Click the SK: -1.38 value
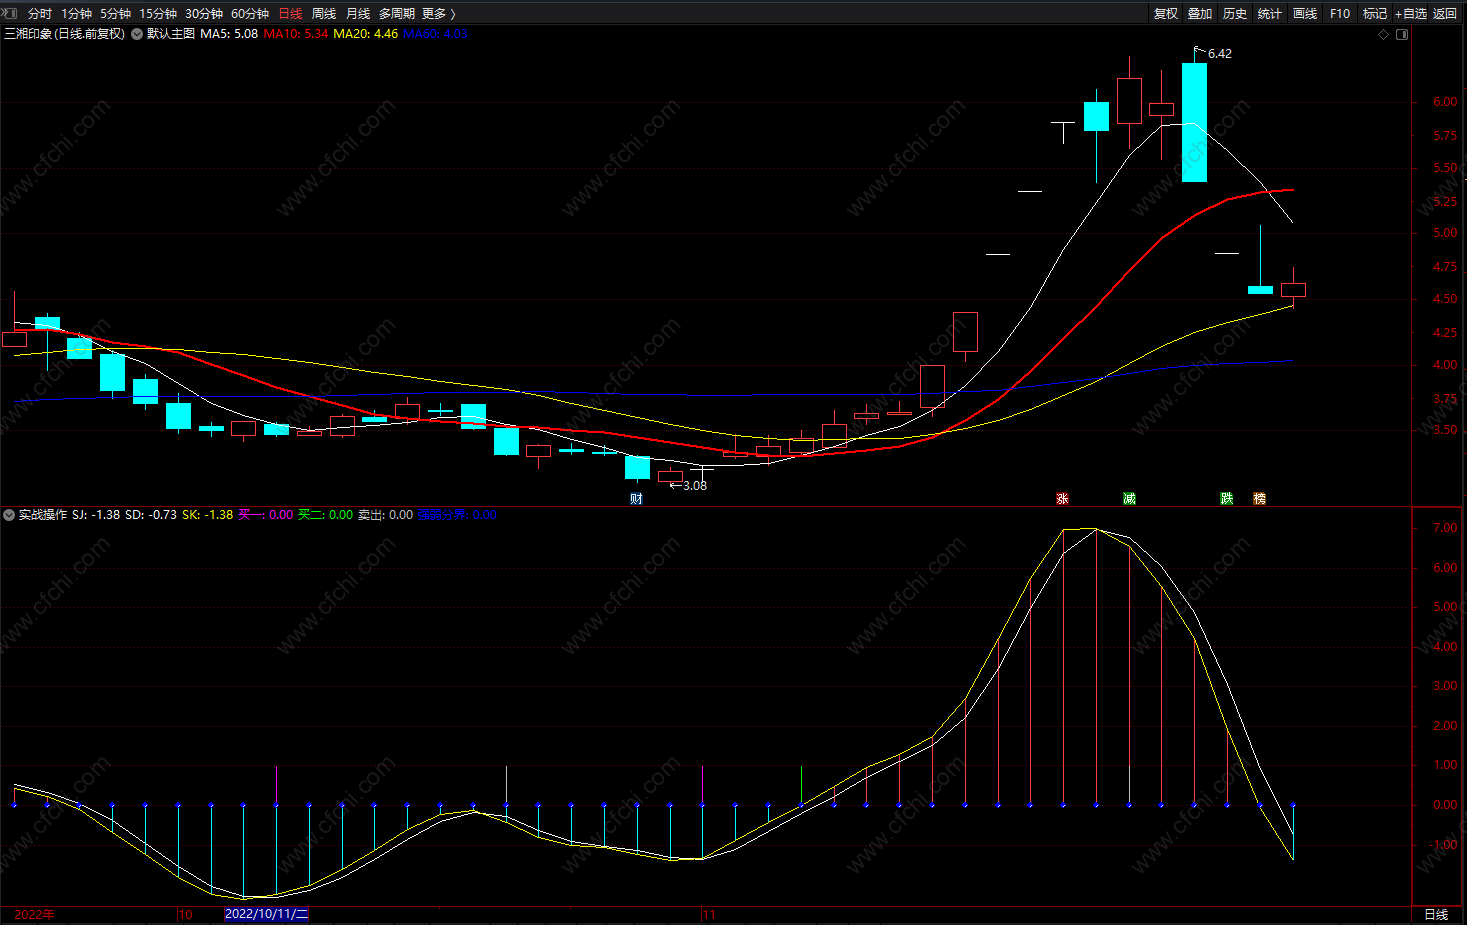 [x=207, y=515]
